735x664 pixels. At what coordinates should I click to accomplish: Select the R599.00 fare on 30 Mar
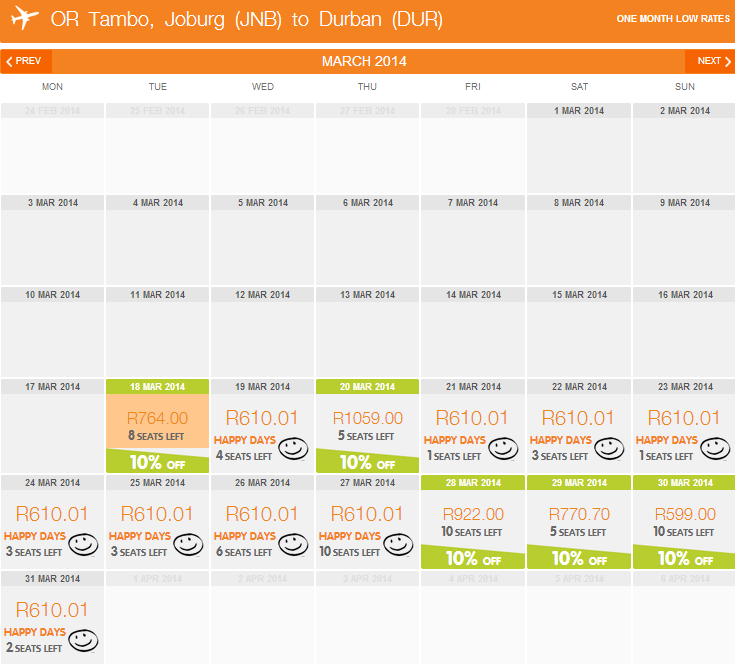pyautogui.click(x=685, y=514)
